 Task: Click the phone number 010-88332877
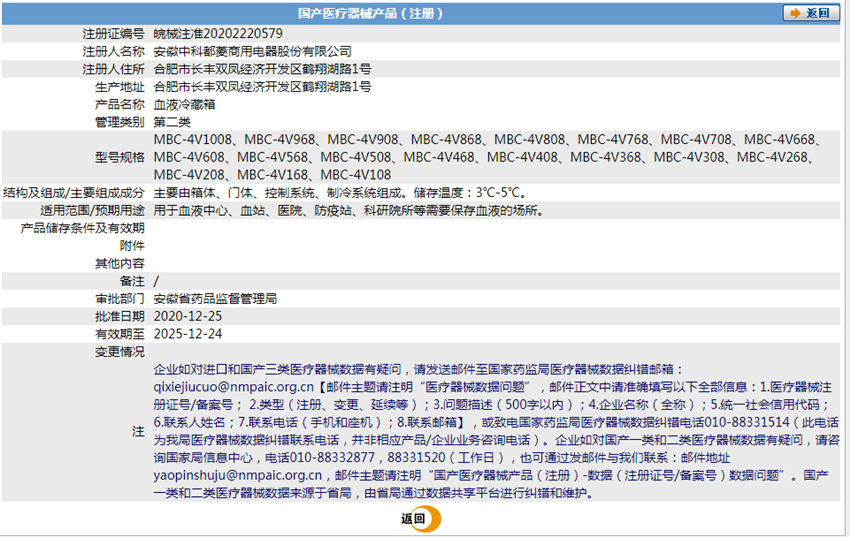point(332,457)
